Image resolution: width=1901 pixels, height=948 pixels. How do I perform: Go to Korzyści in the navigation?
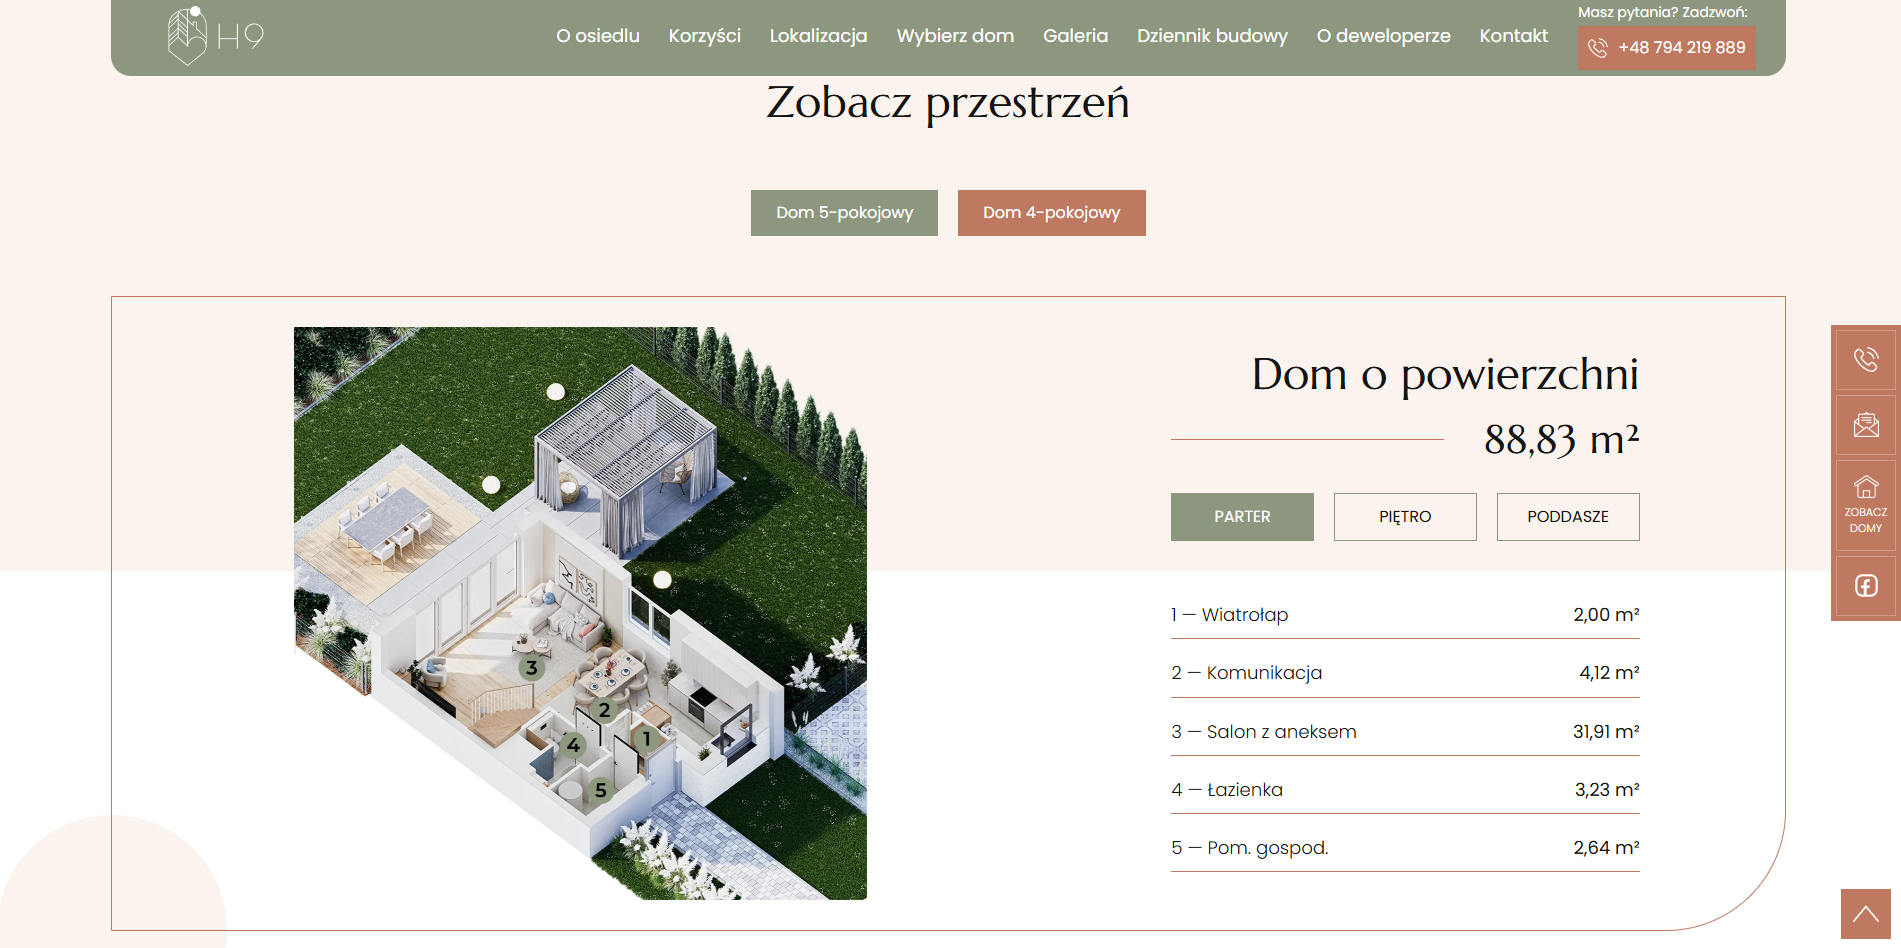[x=705, y=36]
